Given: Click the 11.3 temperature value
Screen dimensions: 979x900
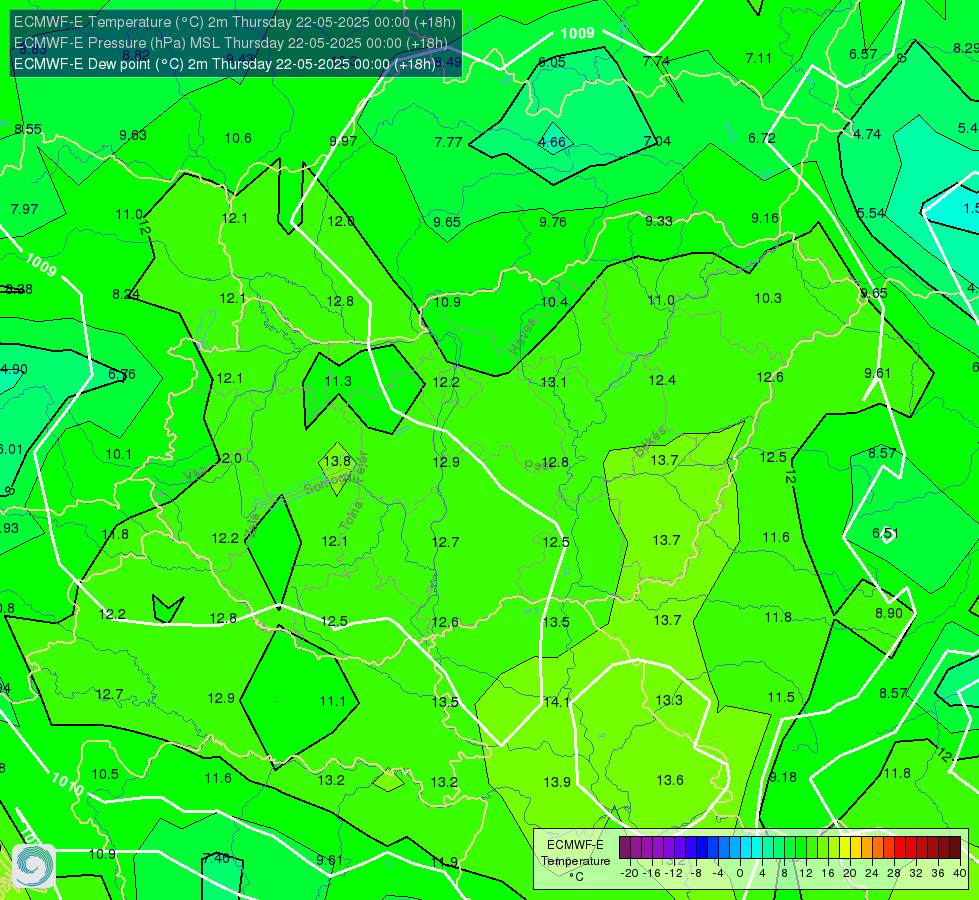Looking at the screenshot, I should pos(338,381).
